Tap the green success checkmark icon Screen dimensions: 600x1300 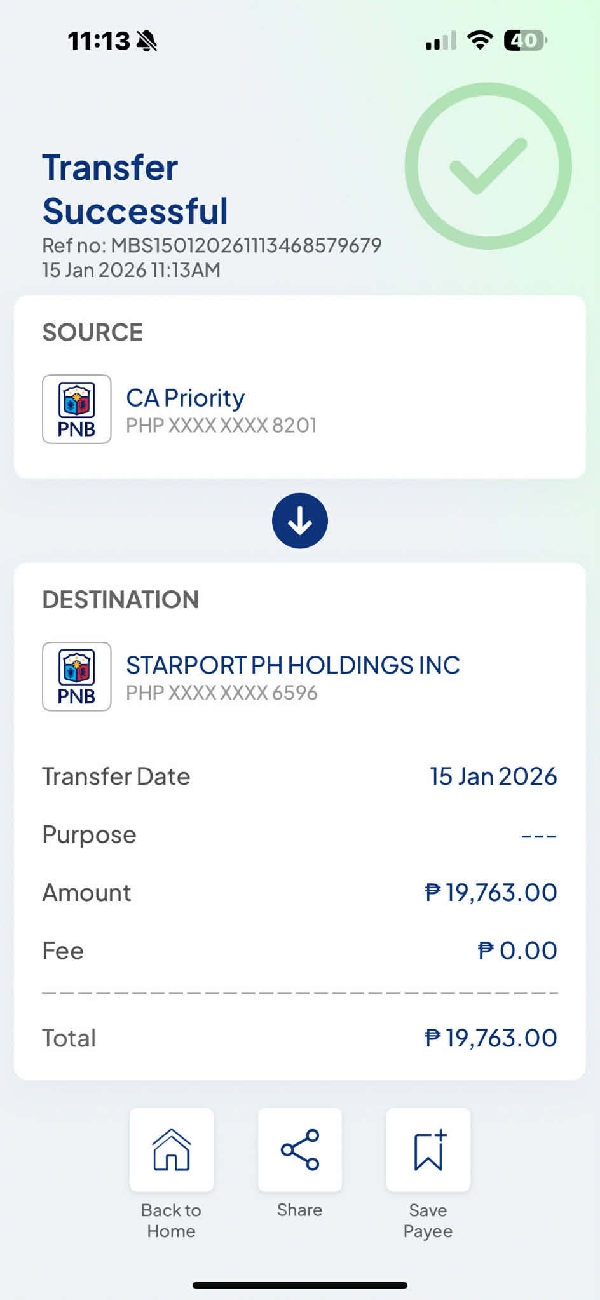coord(487,166)
